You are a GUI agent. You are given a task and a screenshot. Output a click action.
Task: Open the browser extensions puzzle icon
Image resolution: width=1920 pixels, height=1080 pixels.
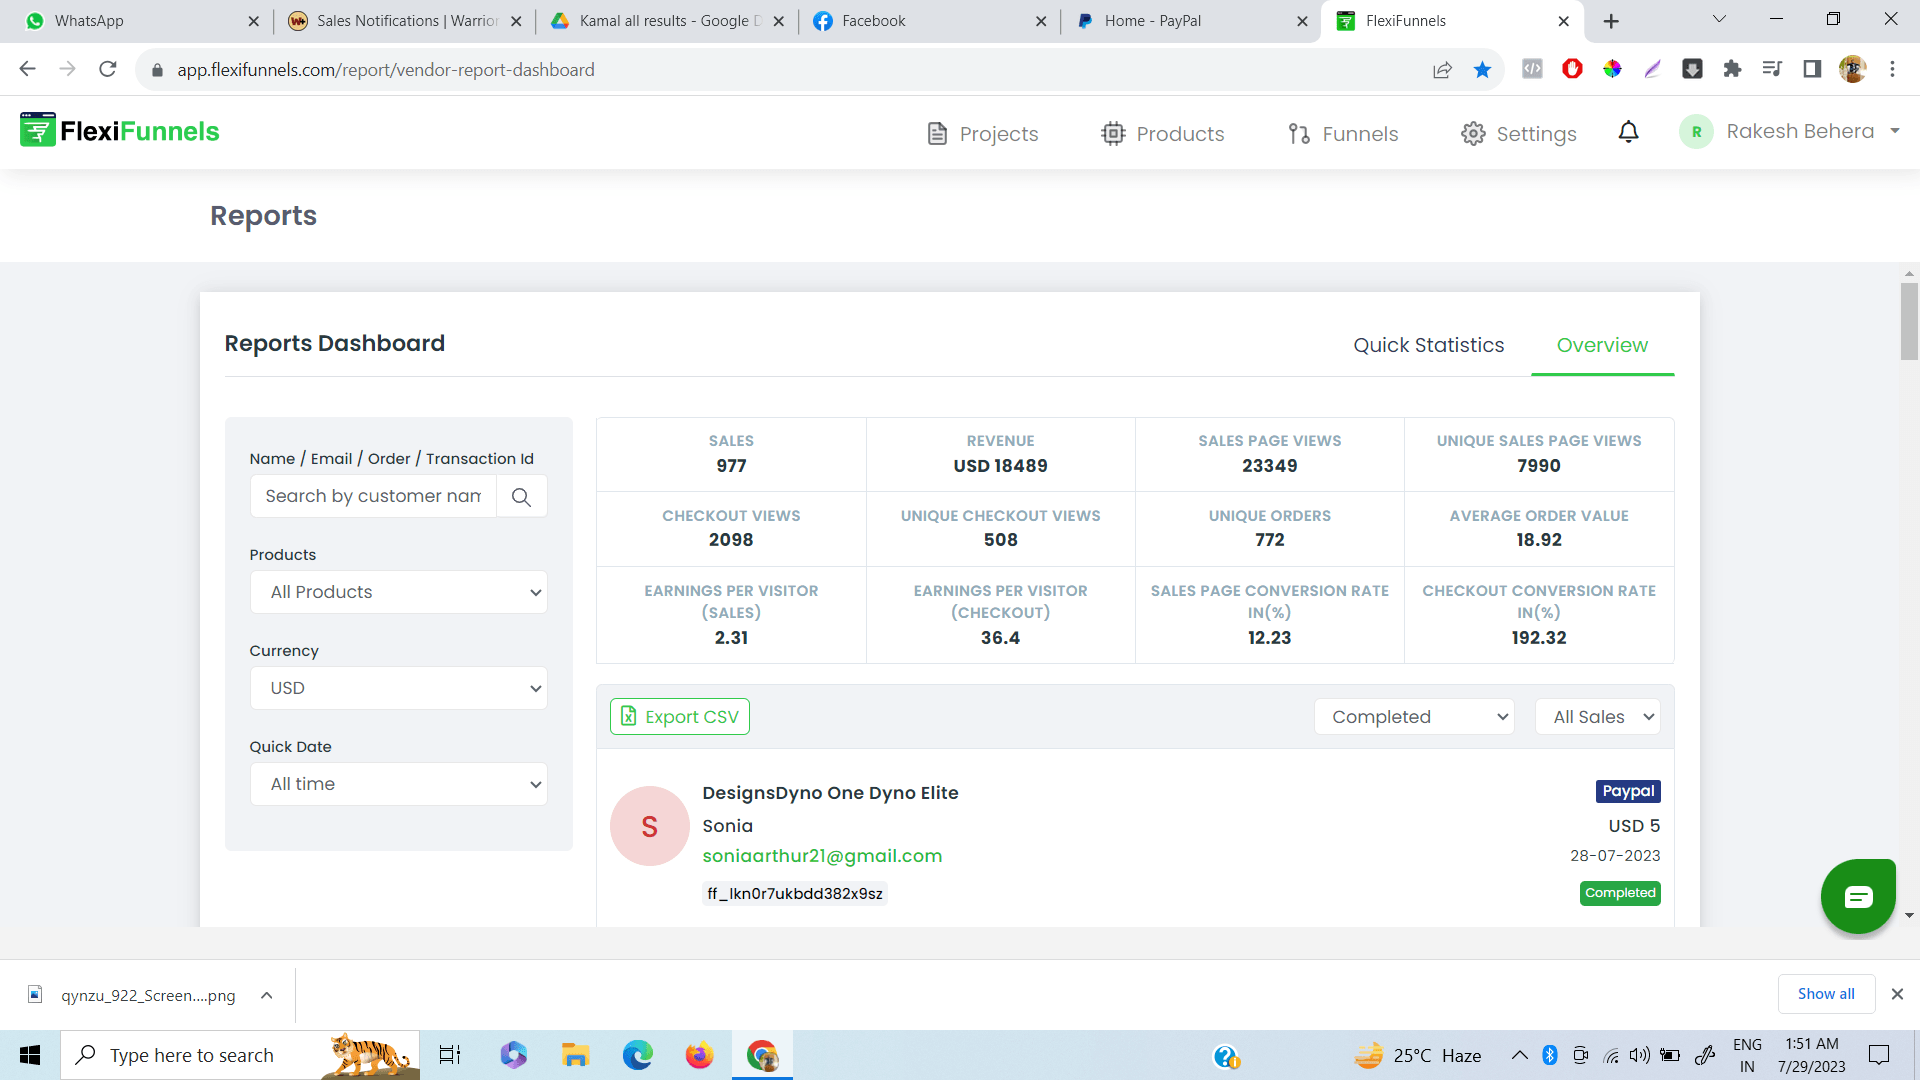coord(1732,69)
